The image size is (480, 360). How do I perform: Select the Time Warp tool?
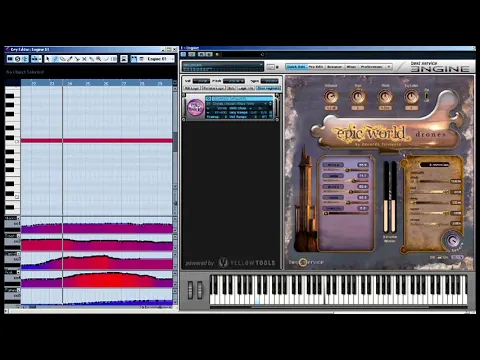113,59
